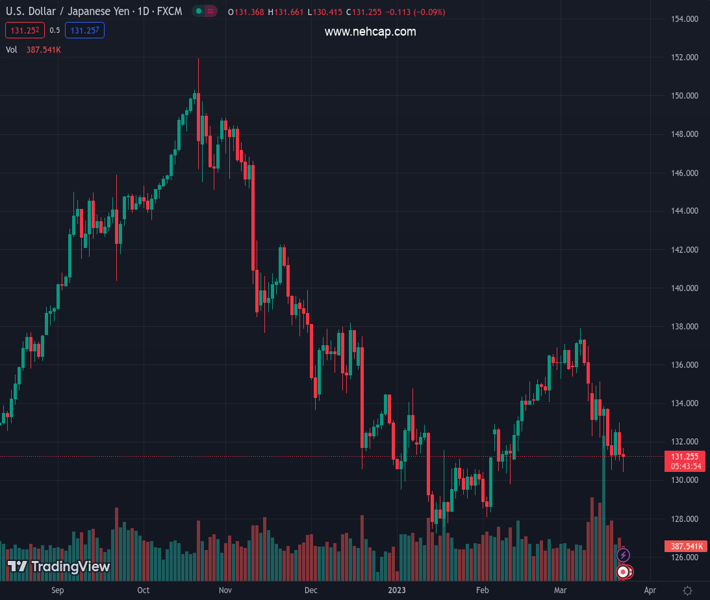The width and height of the screenshot is (710, 600).
Task: Click the green market status dot
Action: point(200,12)
